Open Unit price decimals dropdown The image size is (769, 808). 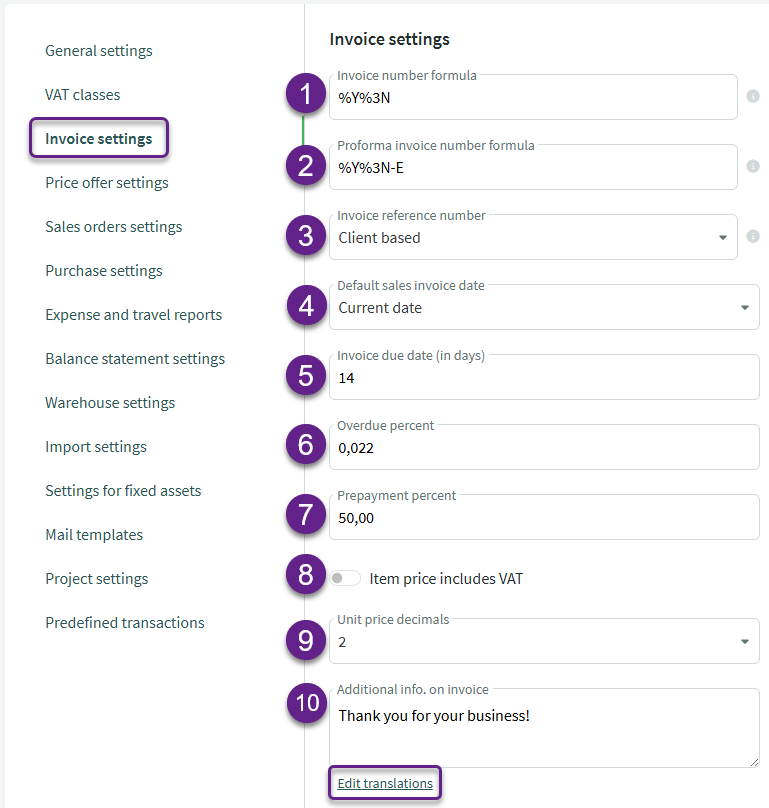tap(544, 642)
